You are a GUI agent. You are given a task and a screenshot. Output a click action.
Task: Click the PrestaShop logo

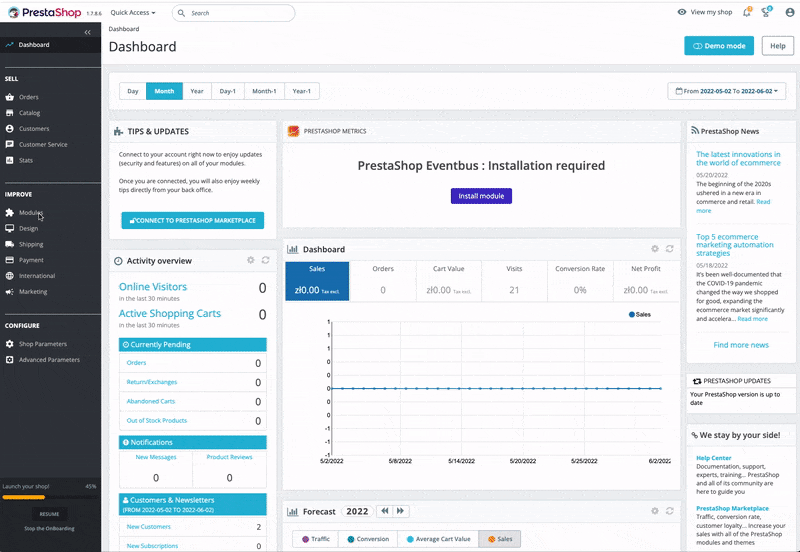click(45, 13)
